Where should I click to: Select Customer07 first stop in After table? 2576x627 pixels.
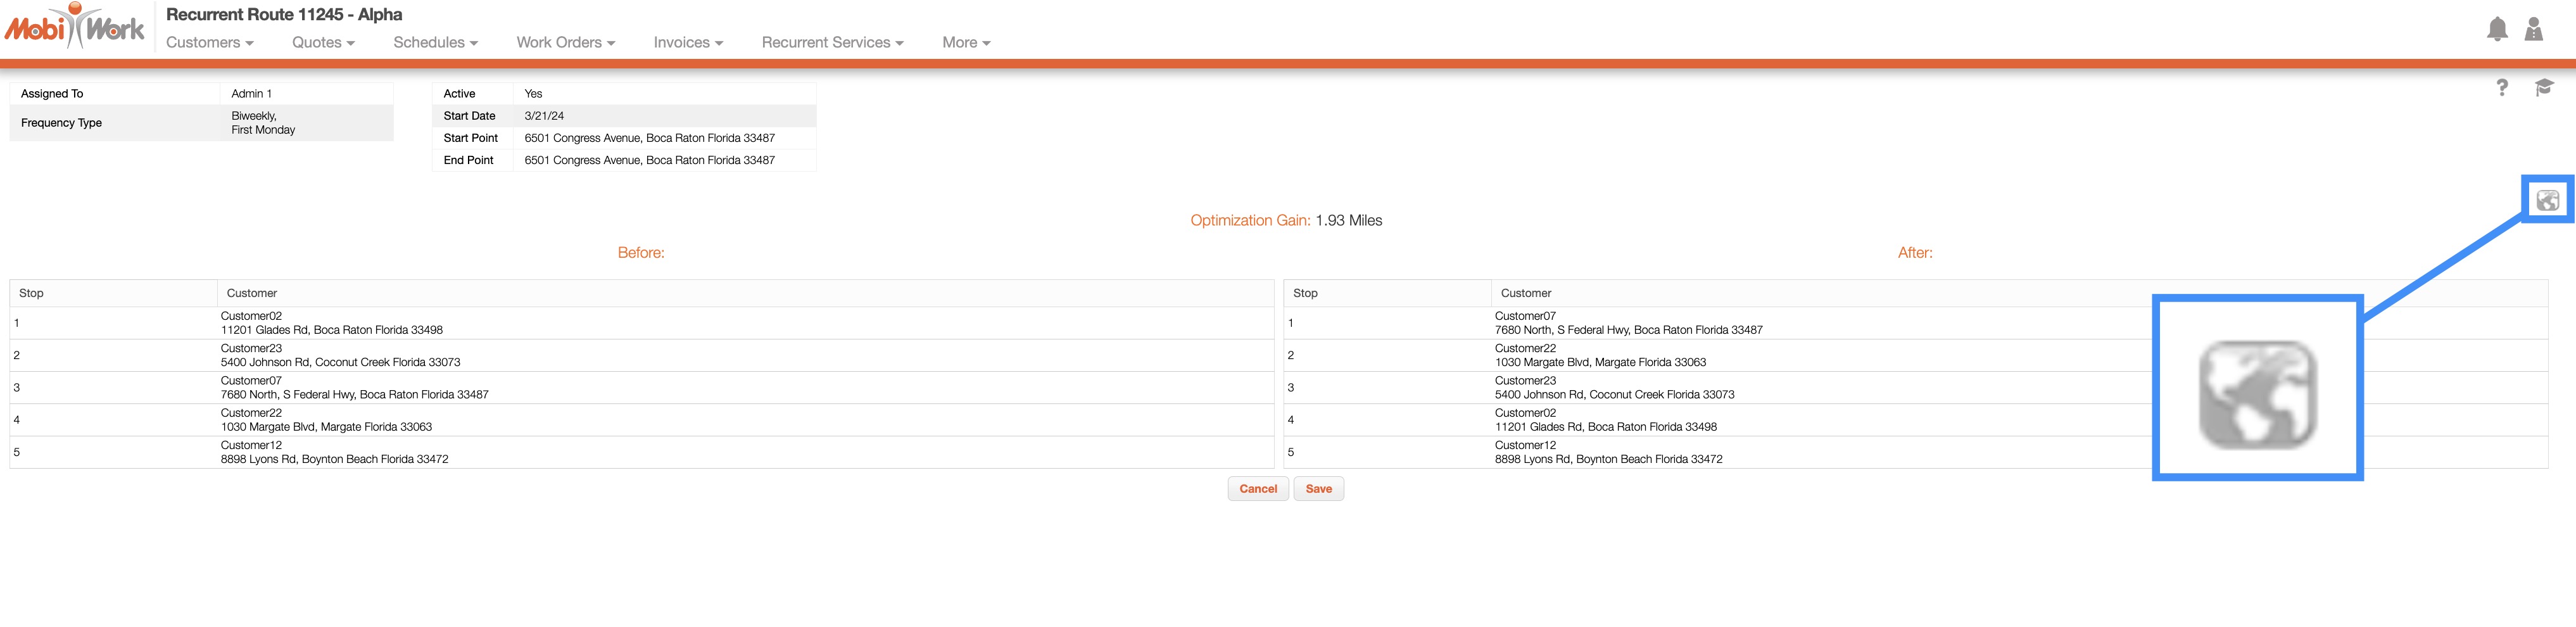tap(1628, 323)
